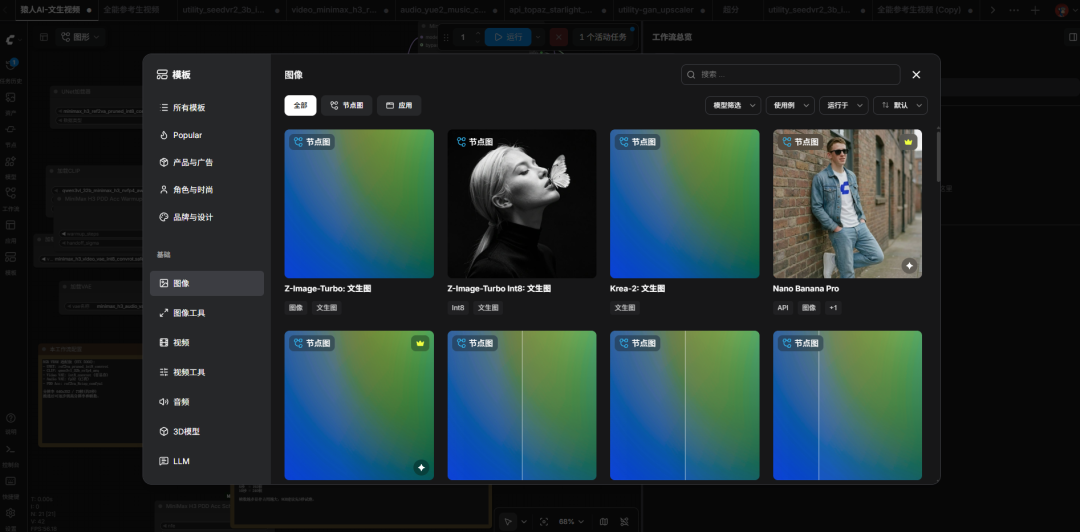The height and width of the screenshot is (532, 1080).
Task: Select the Popular category
Action: [207, 135]
